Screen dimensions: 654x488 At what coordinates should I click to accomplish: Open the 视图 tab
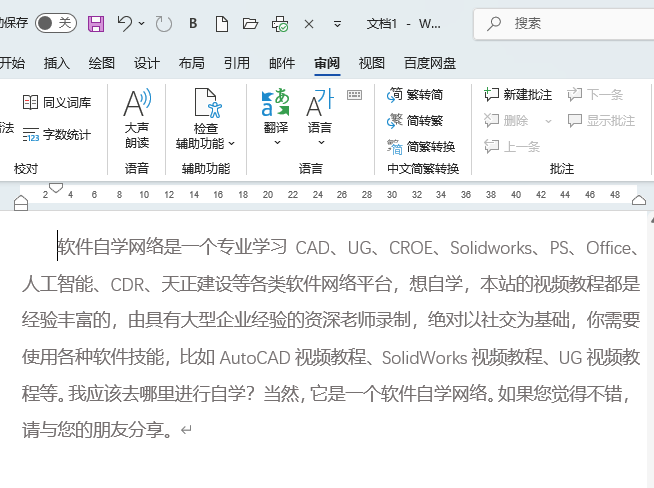pyautogui.click(x=372, y=63)
